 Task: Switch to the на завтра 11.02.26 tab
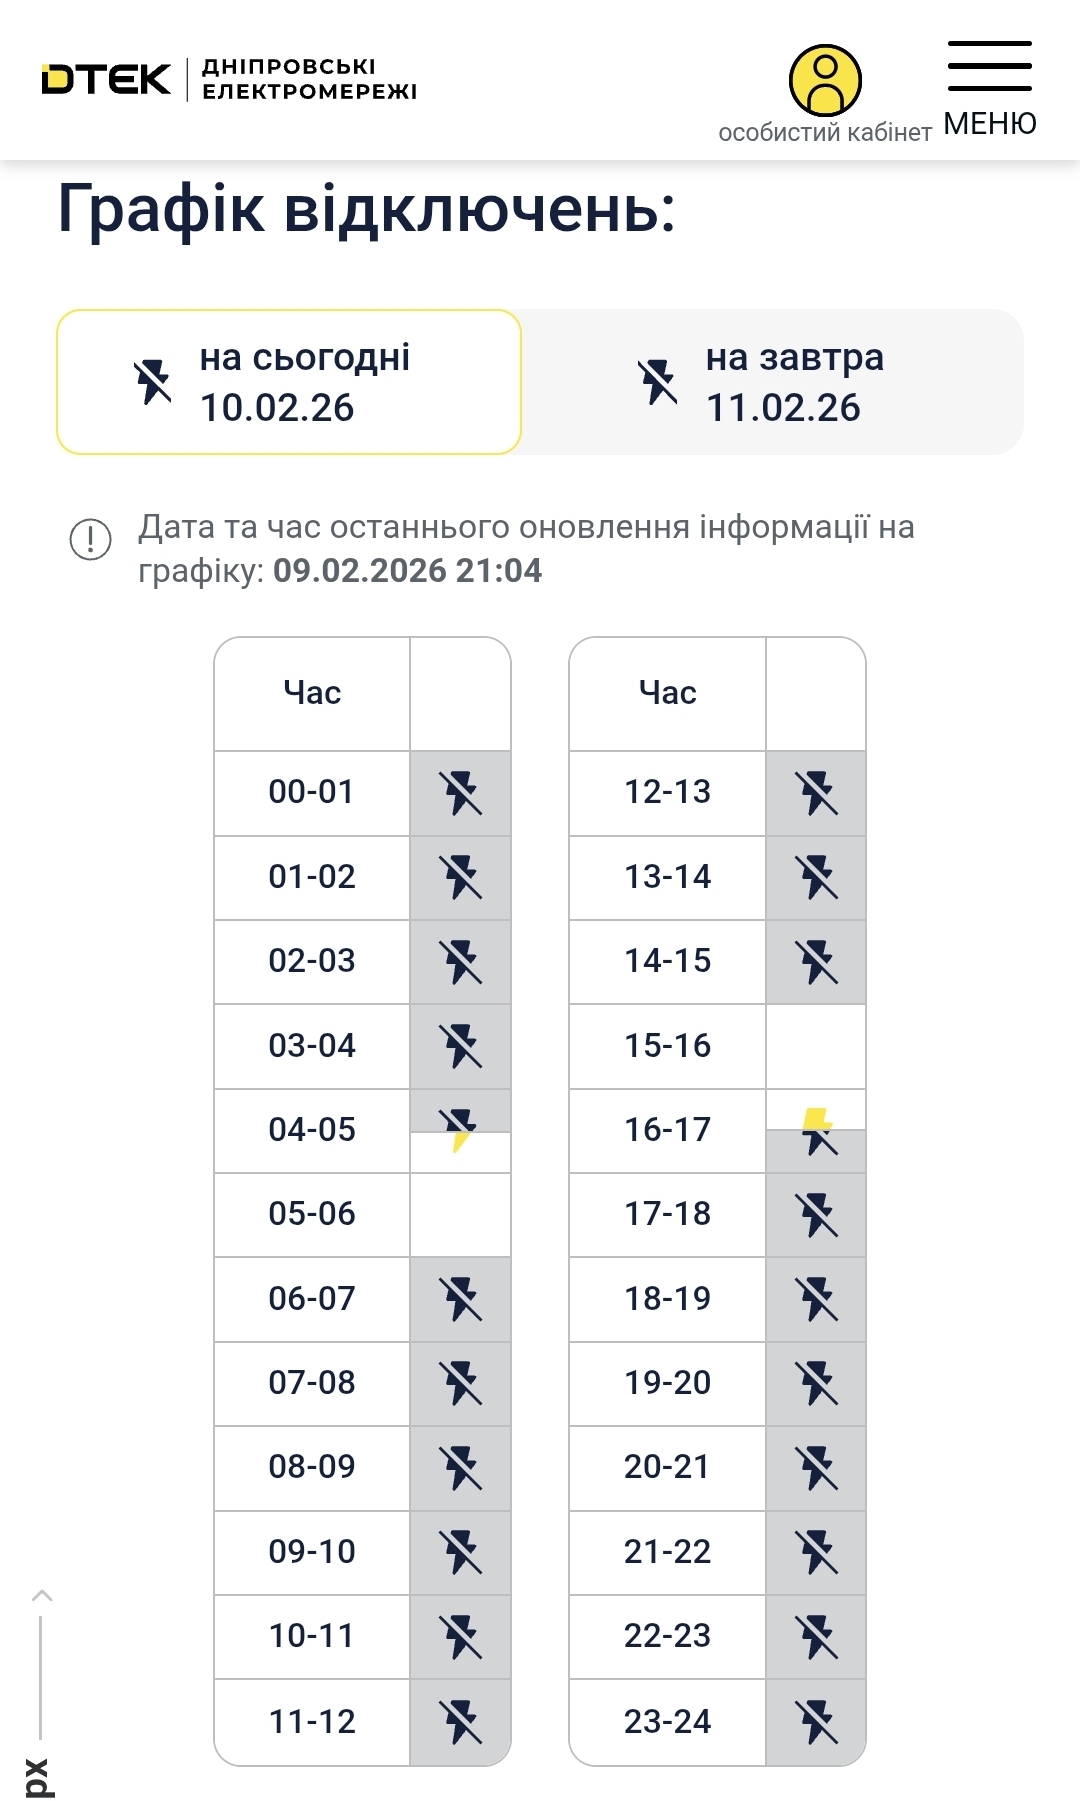click(771, 382)
